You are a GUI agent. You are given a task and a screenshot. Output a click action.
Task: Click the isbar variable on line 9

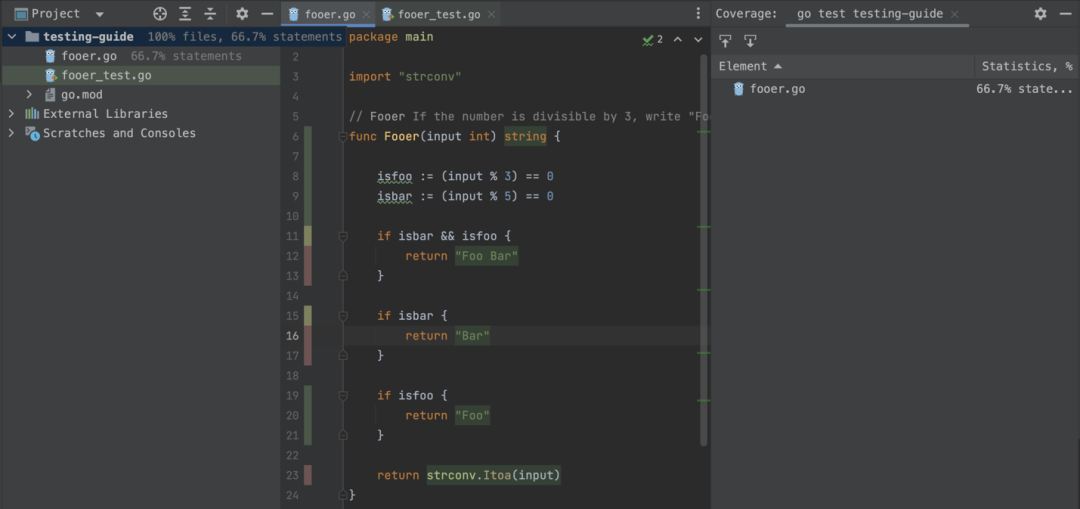coord(395,196)
